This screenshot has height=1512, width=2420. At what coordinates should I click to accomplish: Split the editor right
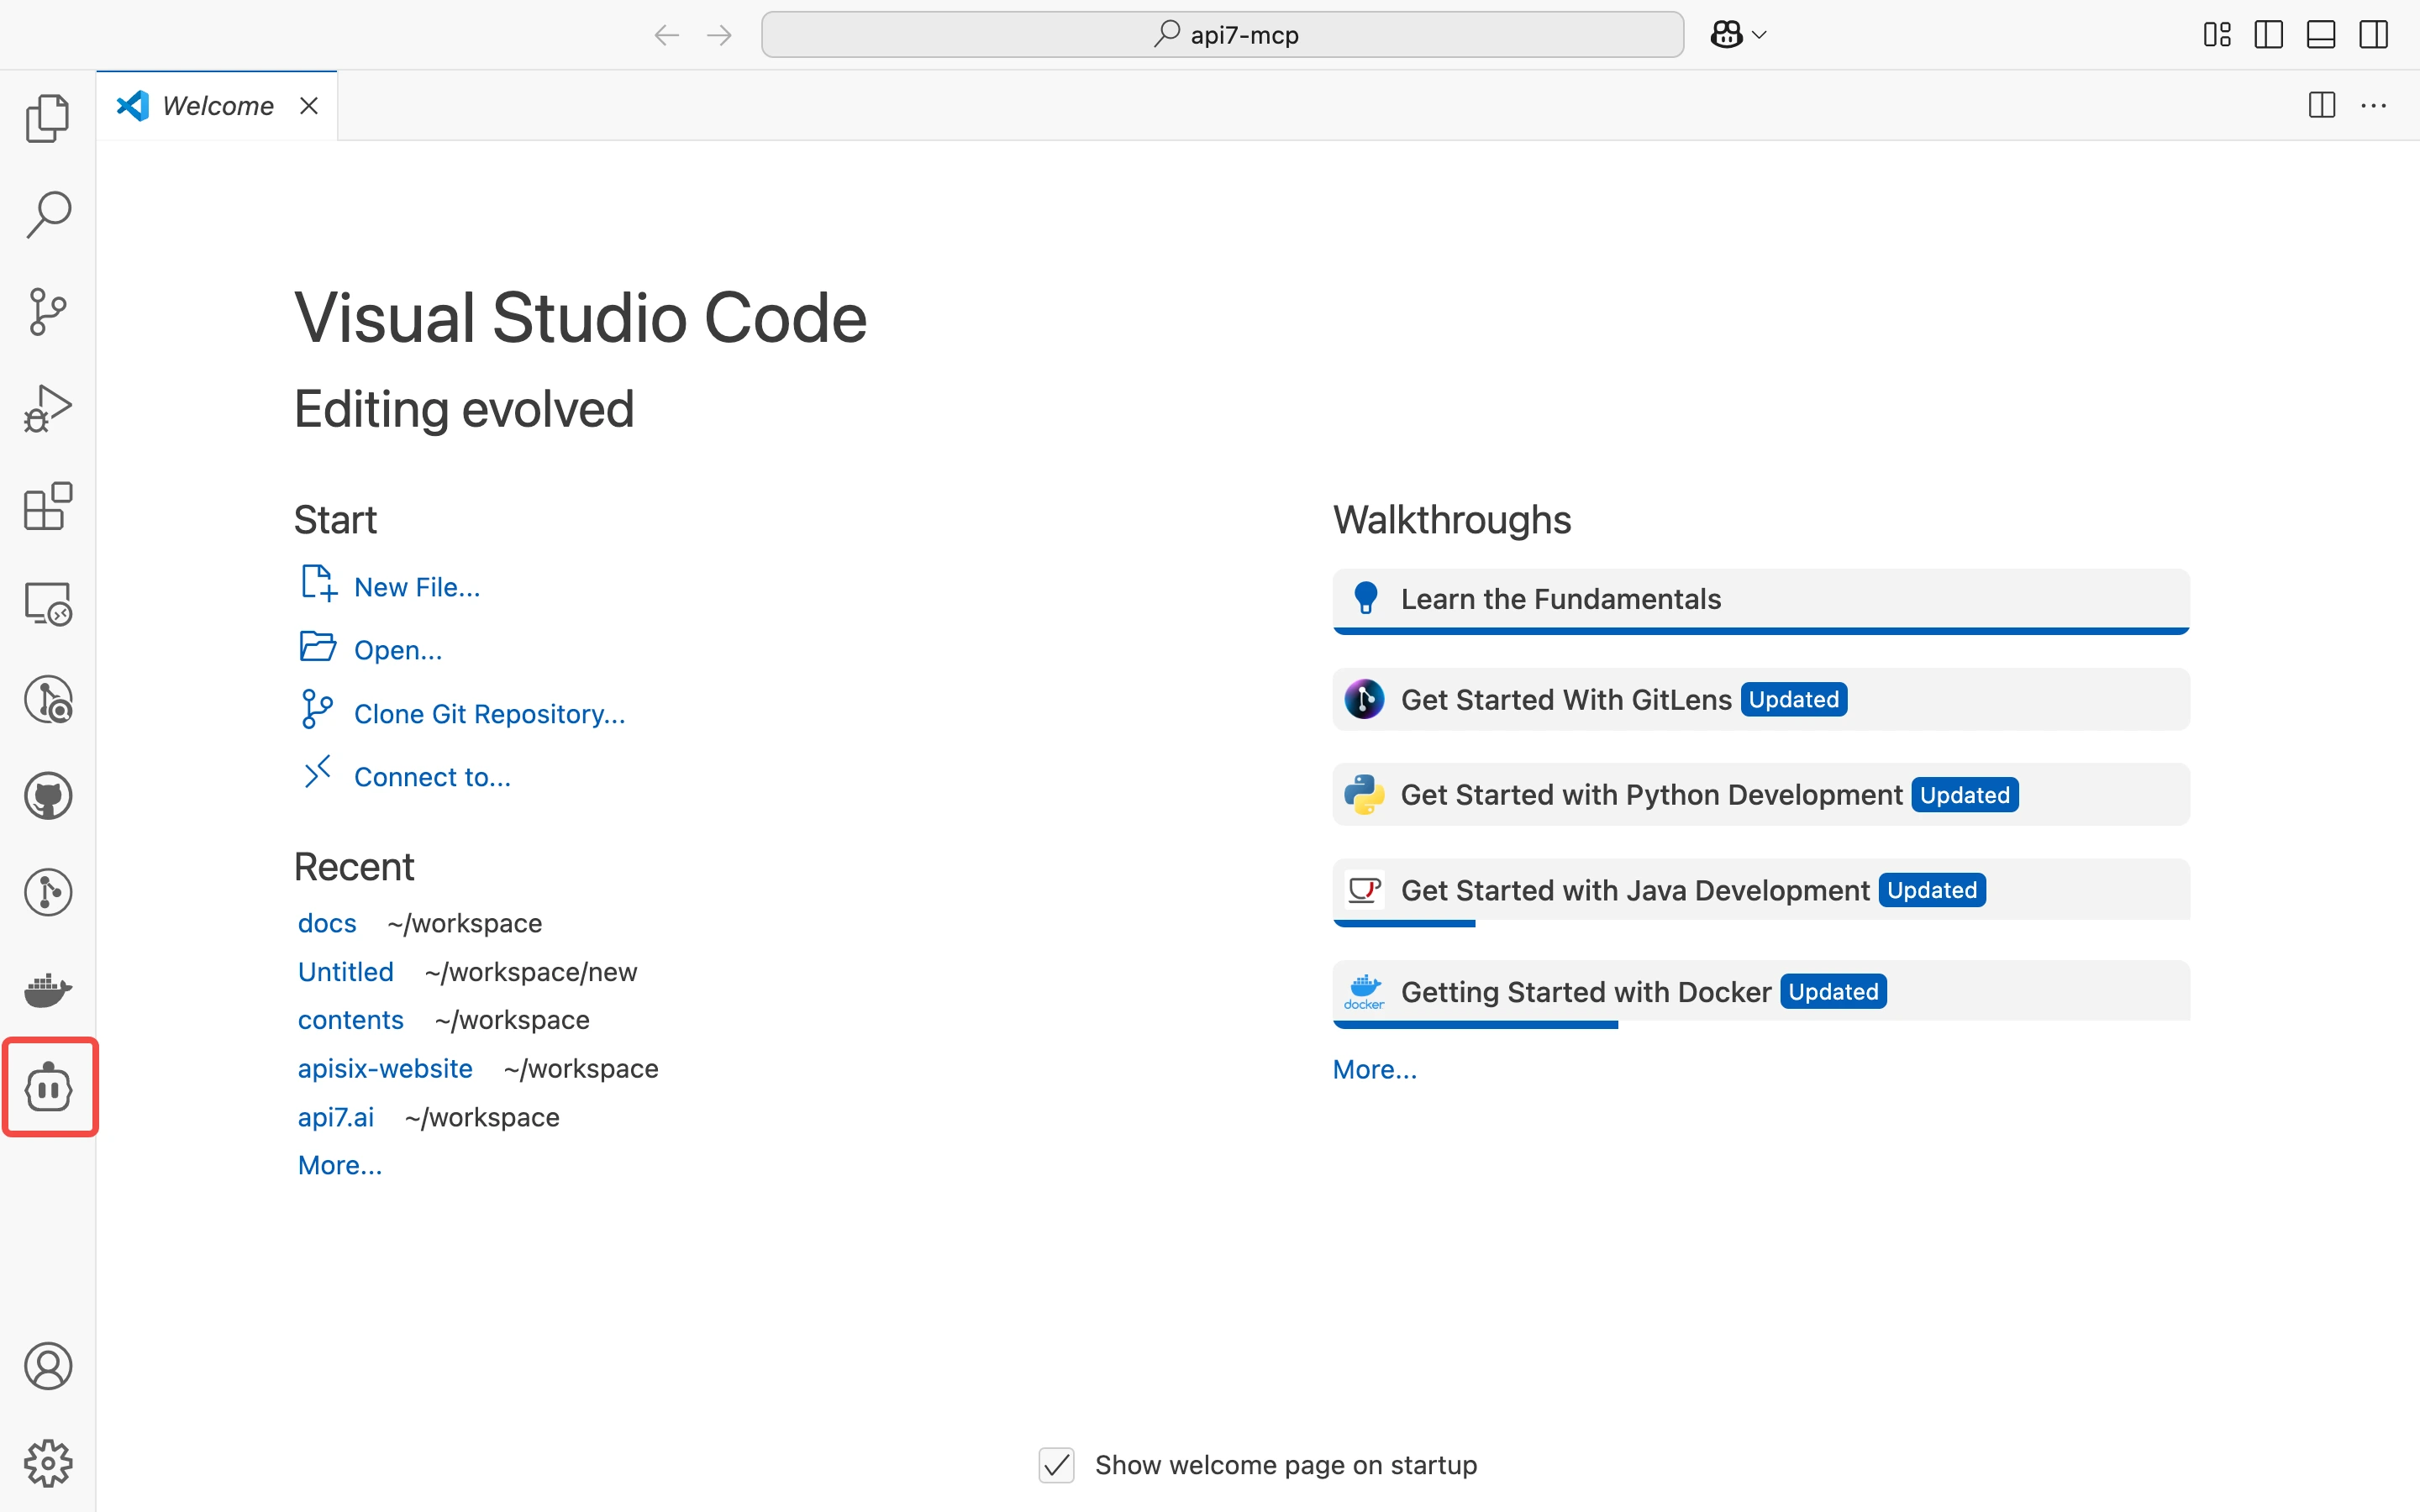tap(2322, 105)
